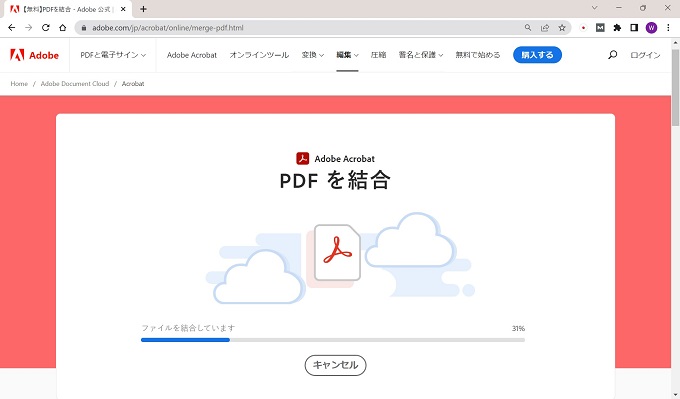Open 無料で始める nav item
680x399 pixels.
pyautogui.click(x=477, y=55)
